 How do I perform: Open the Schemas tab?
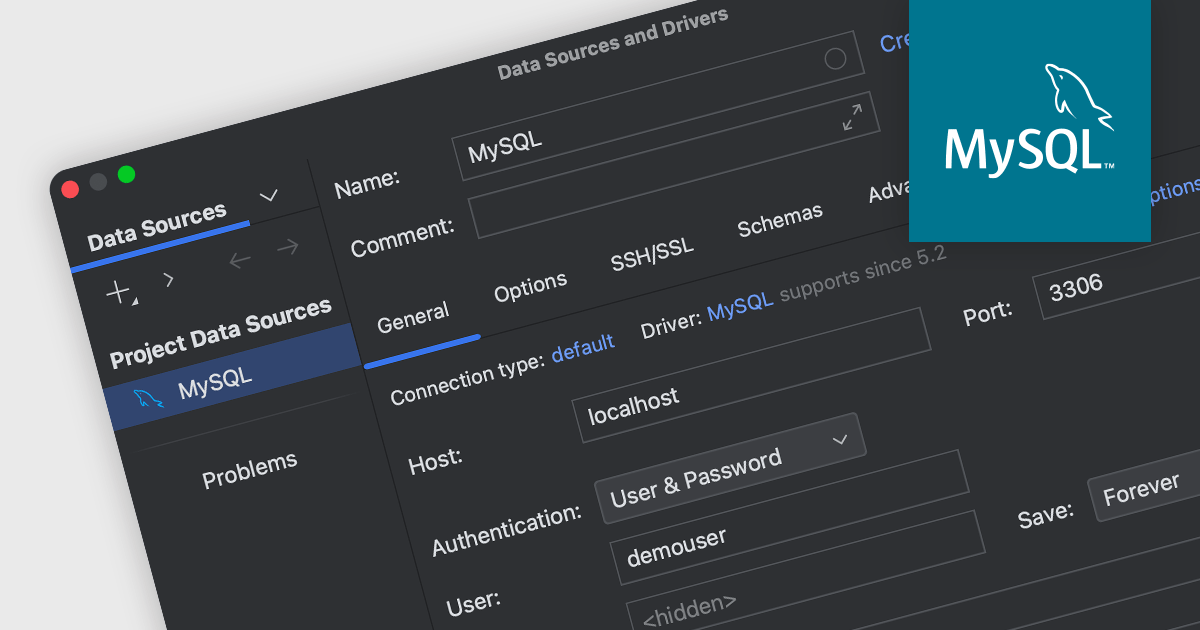[x=780, y=220]
